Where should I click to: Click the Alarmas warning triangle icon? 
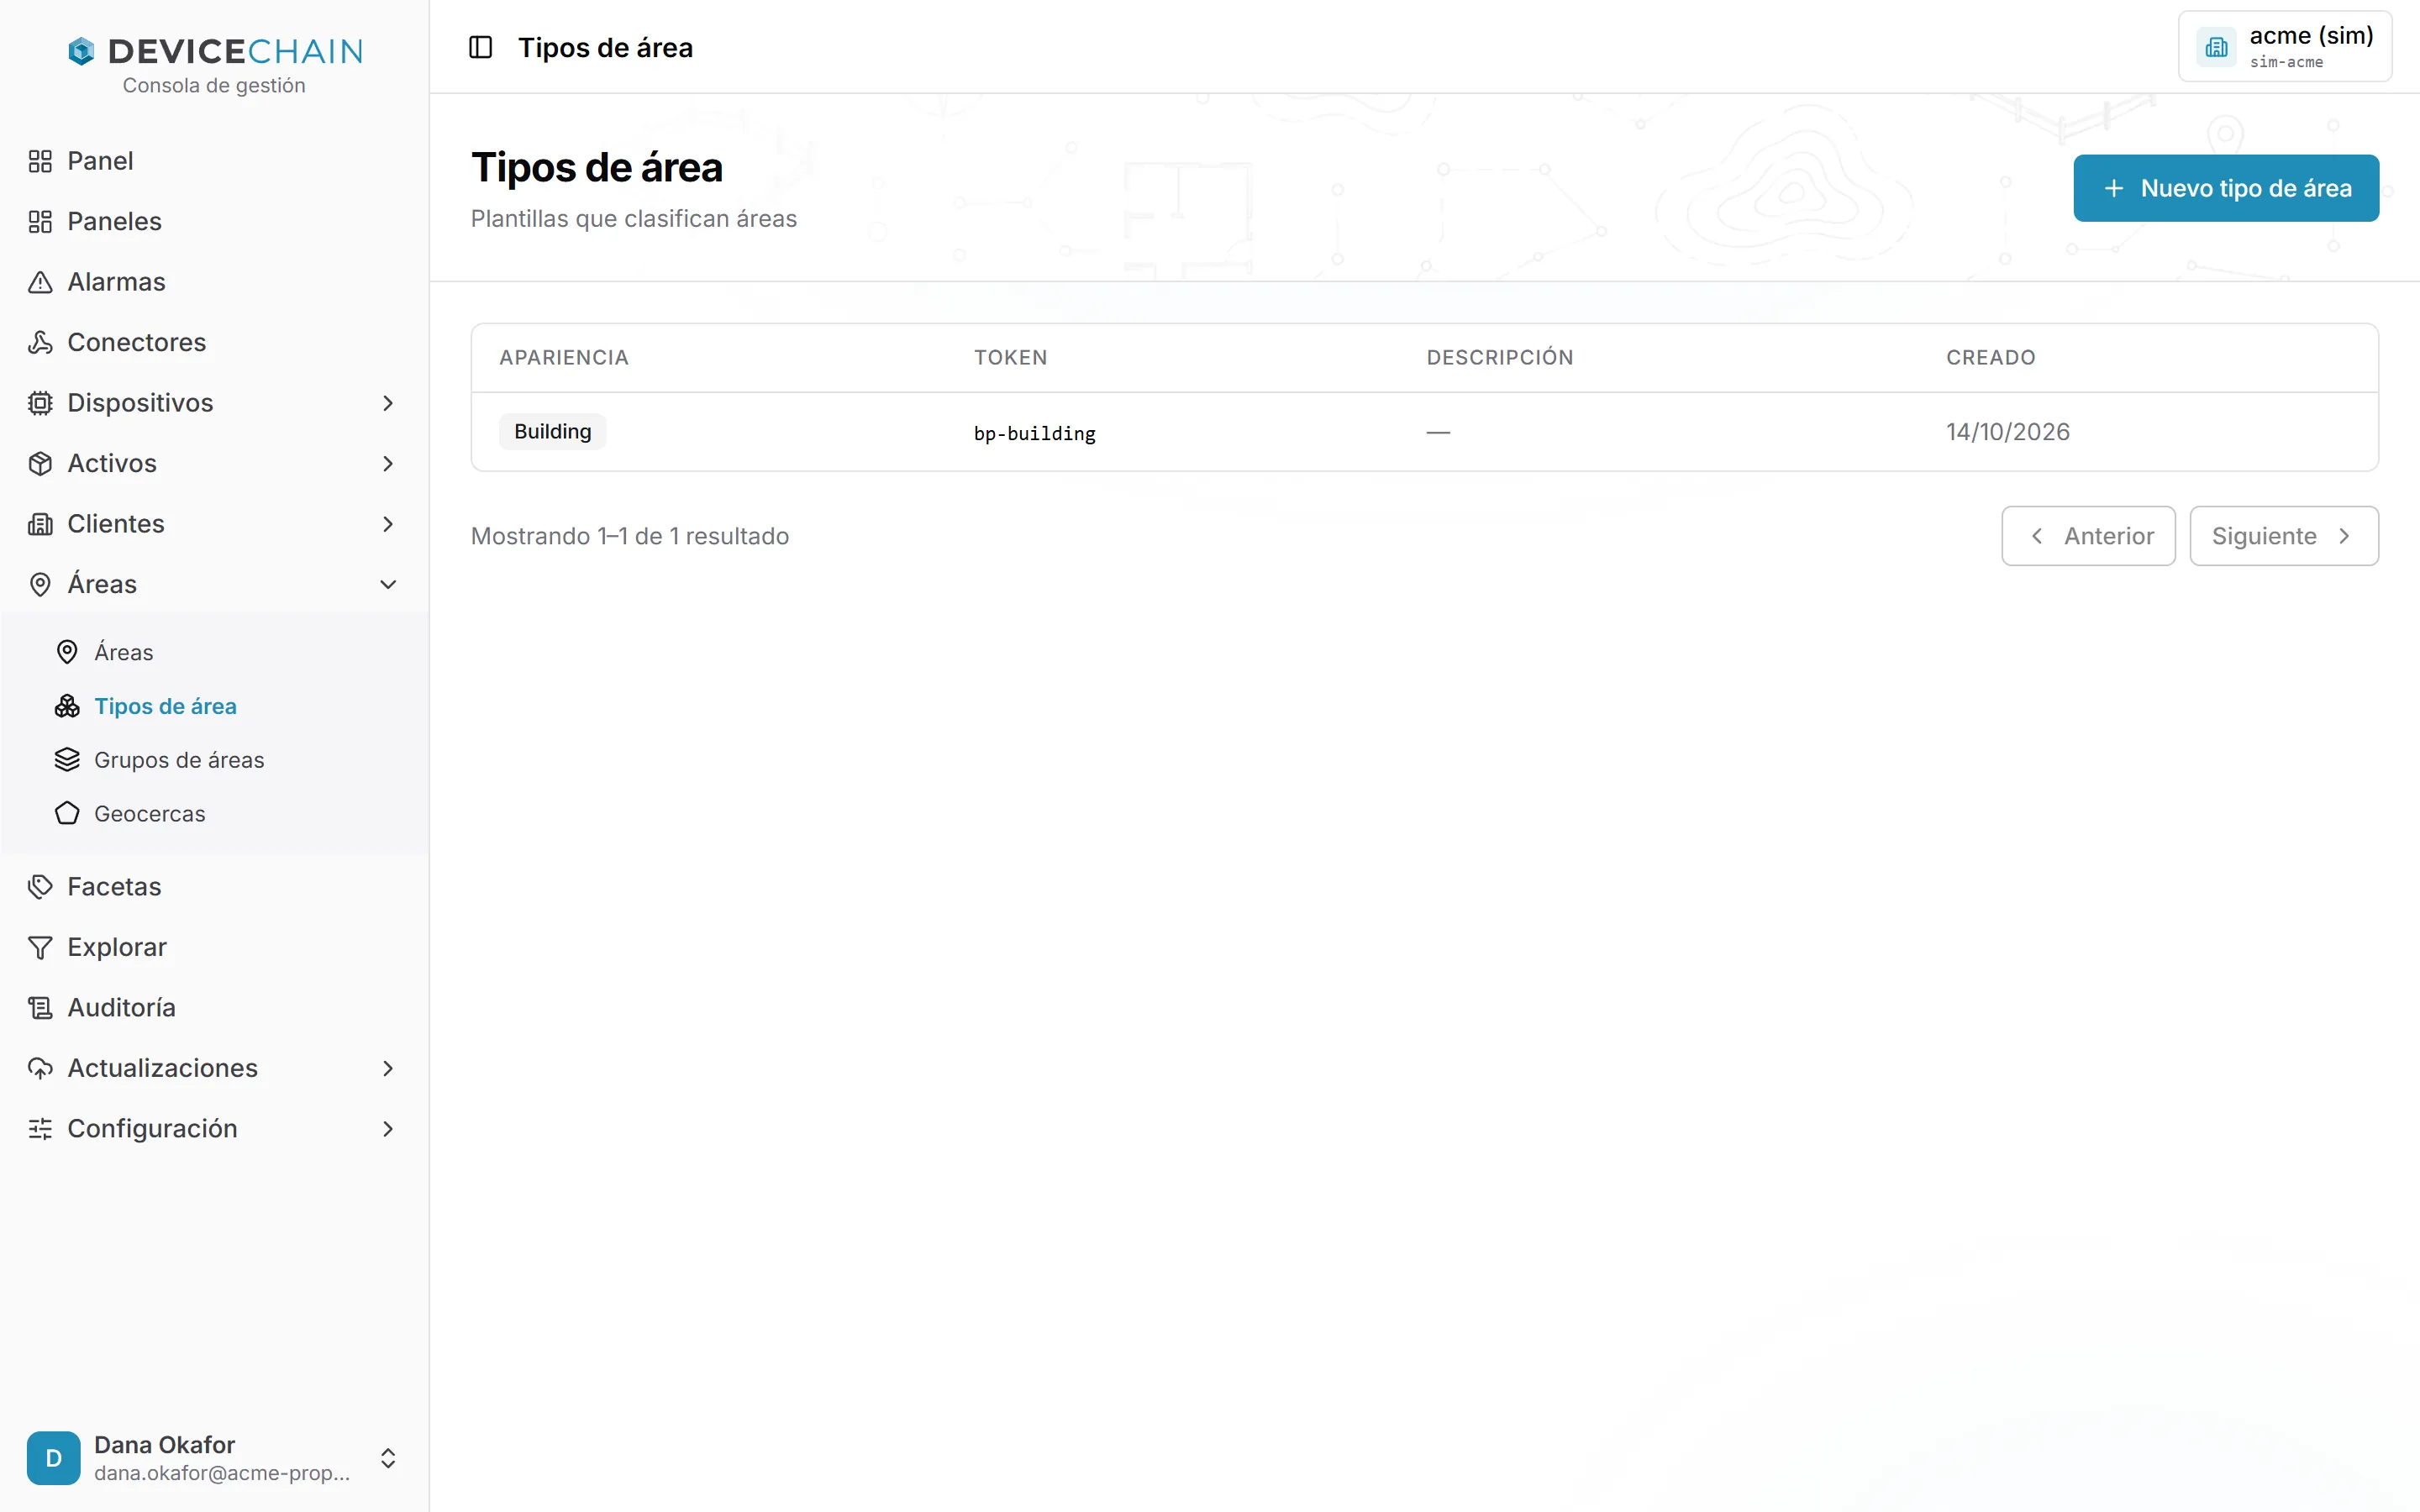pyautogui.click(x=40, y=282)
